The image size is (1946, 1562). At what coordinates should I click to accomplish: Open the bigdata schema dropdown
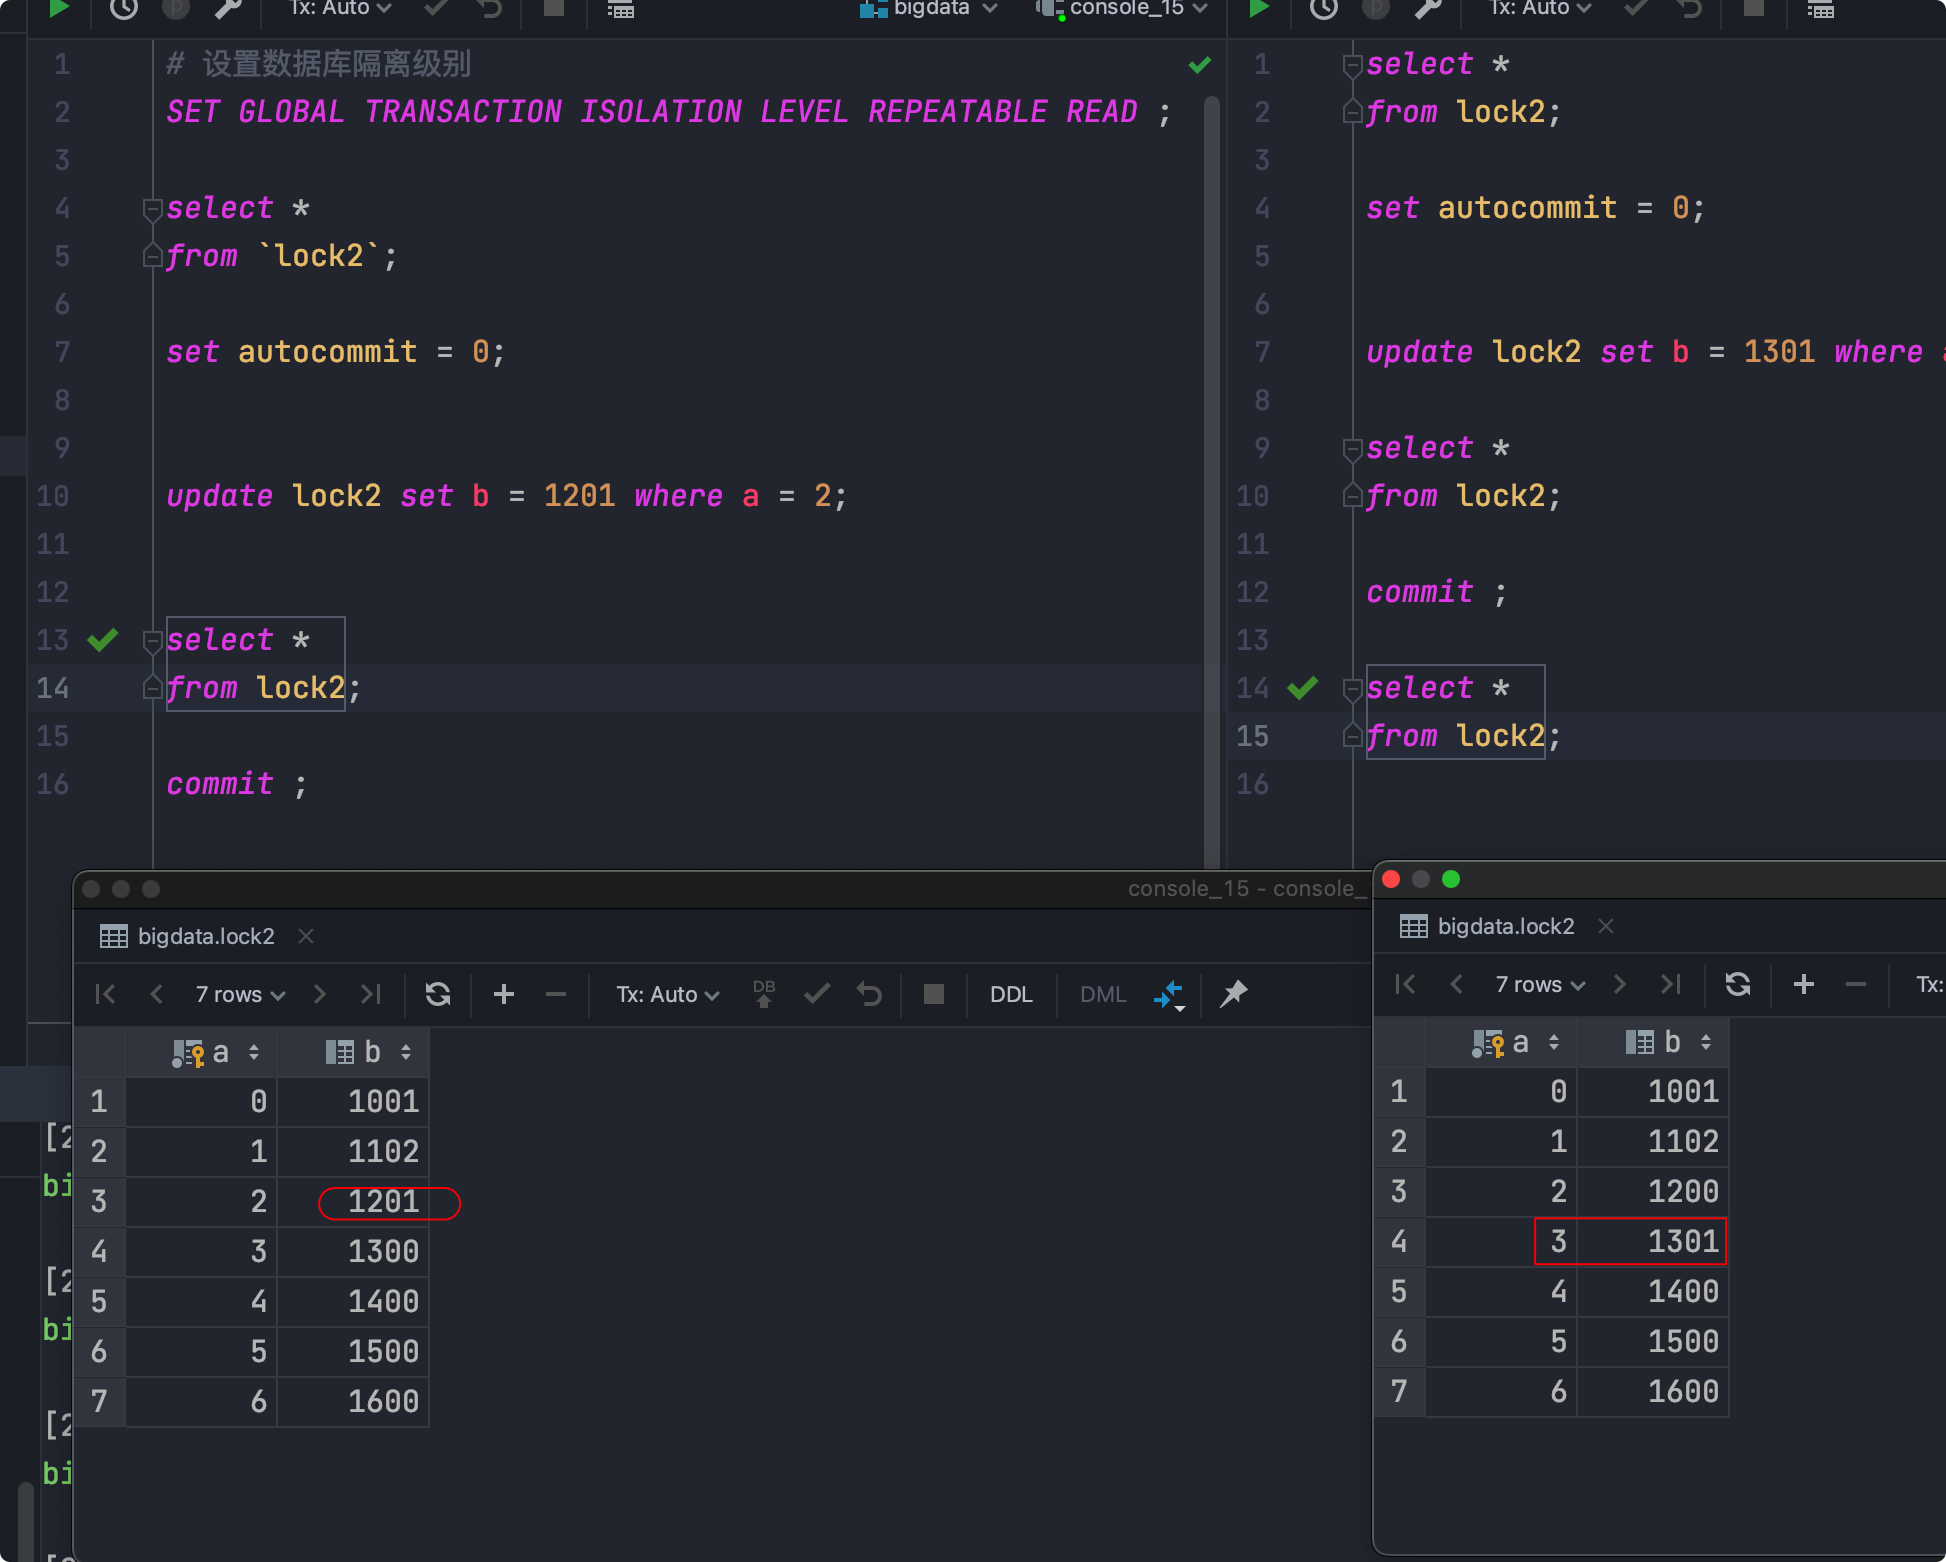coord(929,9)
